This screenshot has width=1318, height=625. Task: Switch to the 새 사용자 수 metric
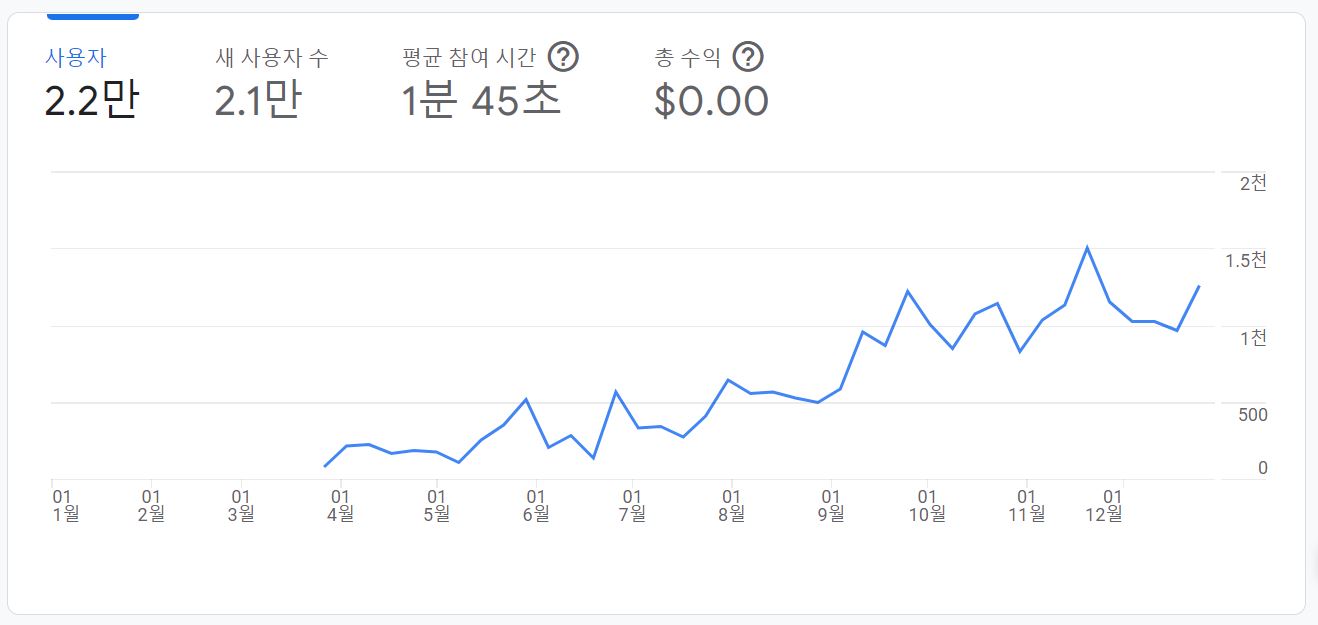pyautogui.click(x=271, y=58)
